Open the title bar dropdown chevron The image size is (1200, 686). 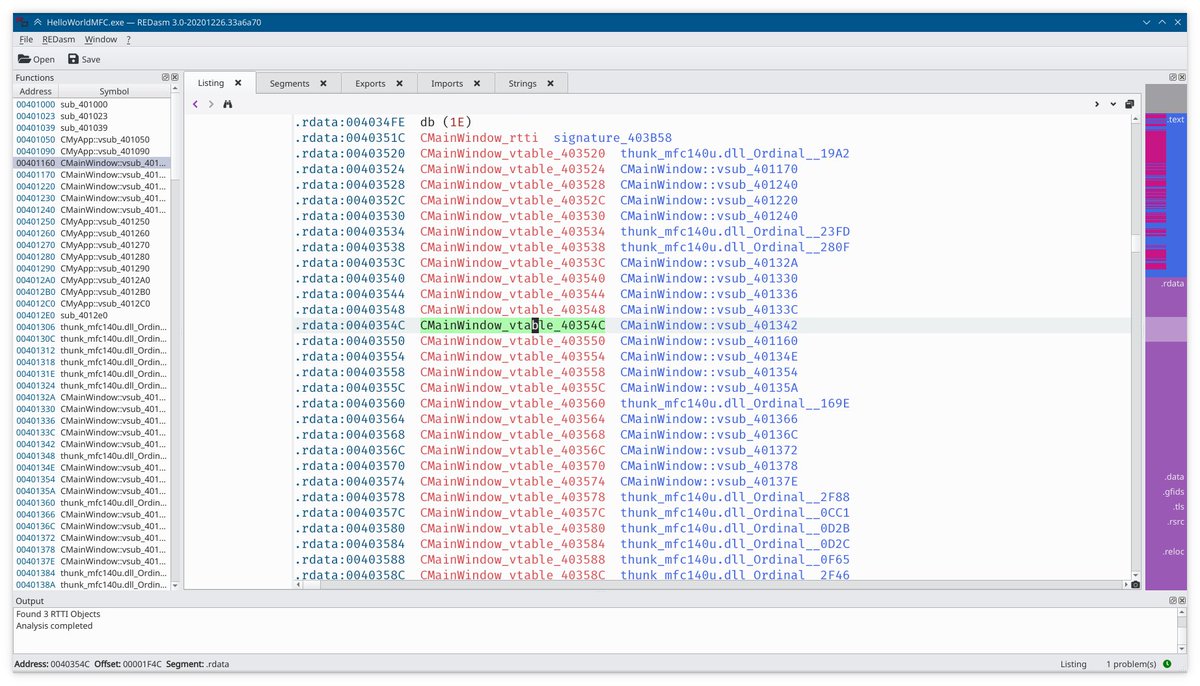click(1146, 22)
